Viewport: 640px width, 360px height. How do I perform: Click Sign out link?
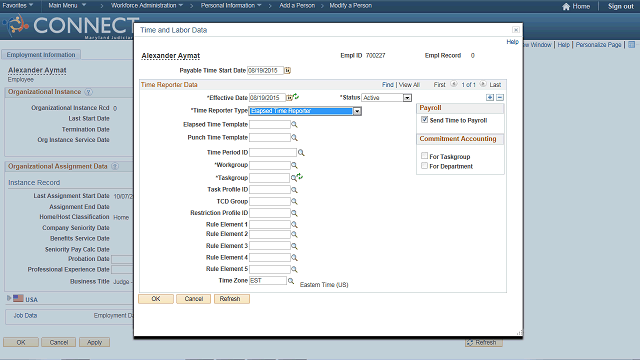pos(620,6)
